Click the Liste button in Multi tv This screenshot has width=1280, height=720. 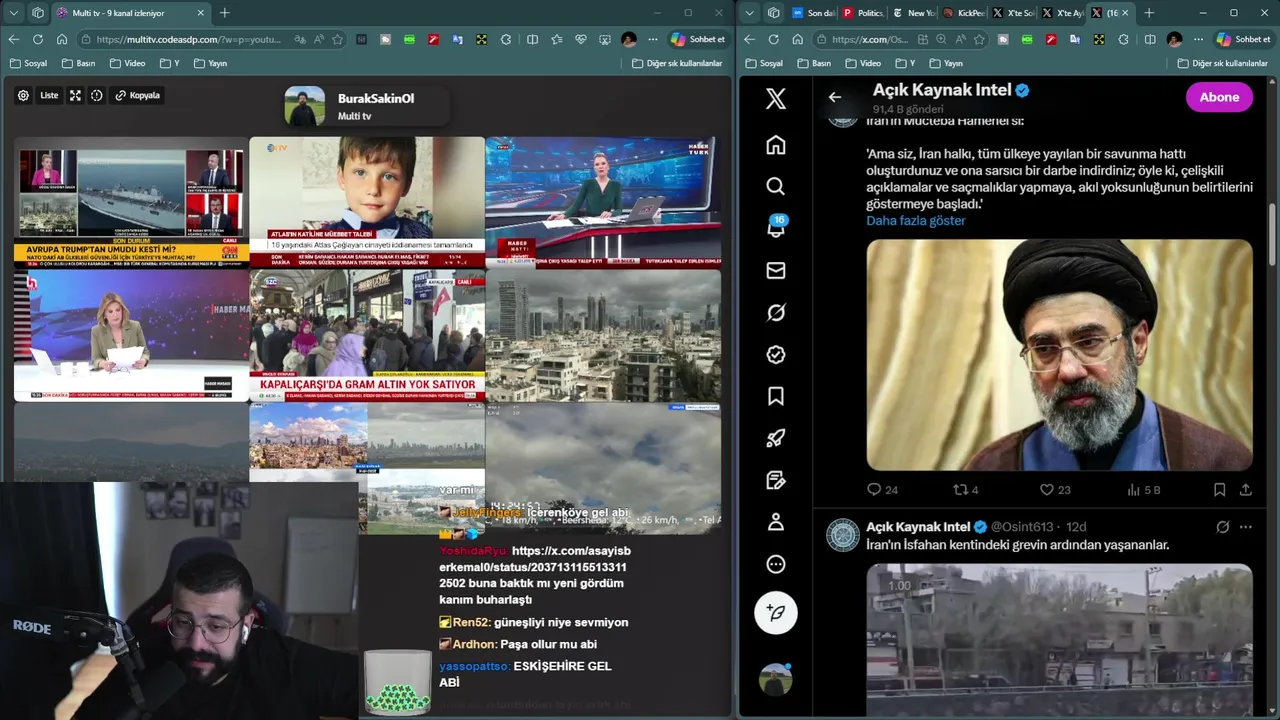click(x=49, y=96)
